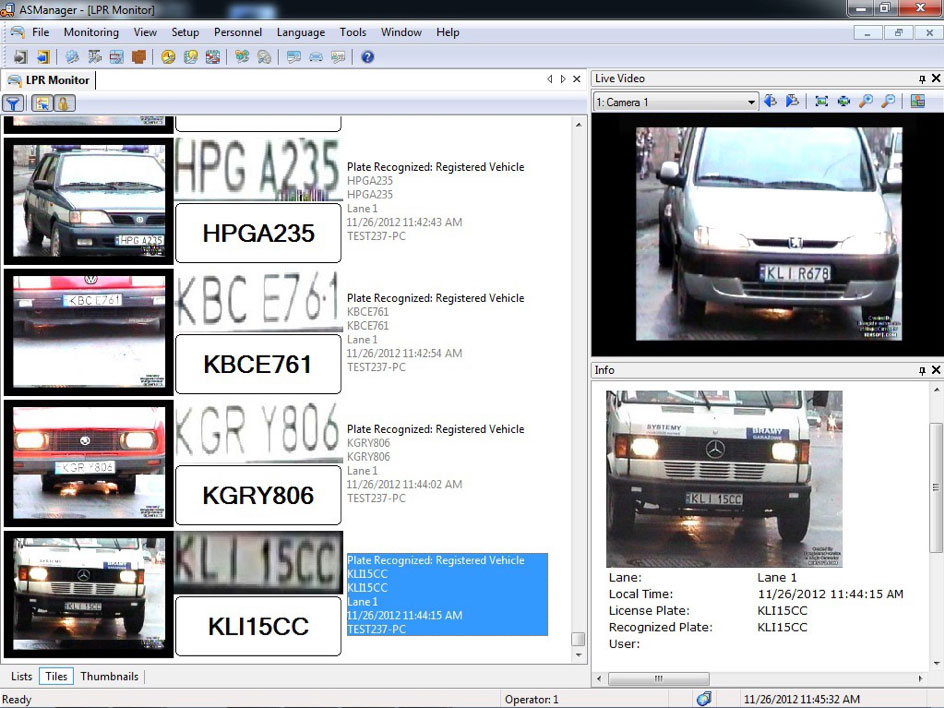Viewport: 944px width, 708px height.
Task: Click the fit-to-window icon in Live Video toolbar
Action: click(821, 102)
